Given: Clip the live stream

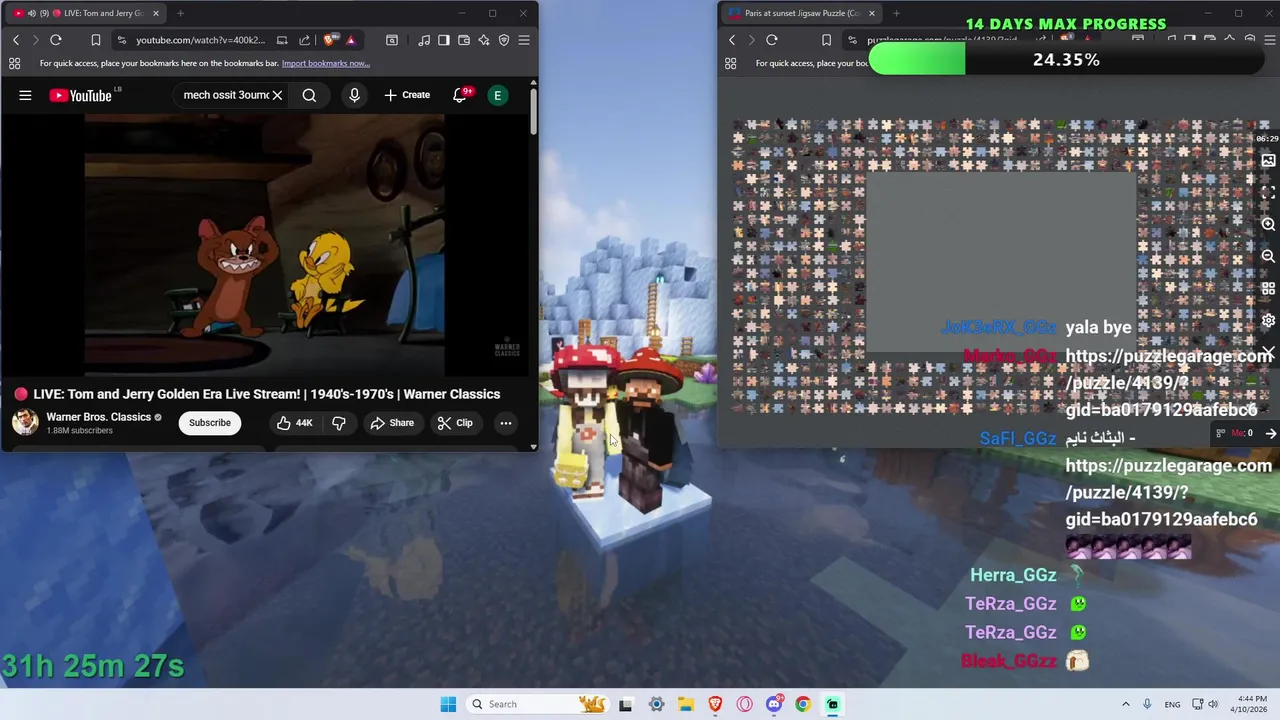Looking at the screenshot, I should (x=455, y=423).
